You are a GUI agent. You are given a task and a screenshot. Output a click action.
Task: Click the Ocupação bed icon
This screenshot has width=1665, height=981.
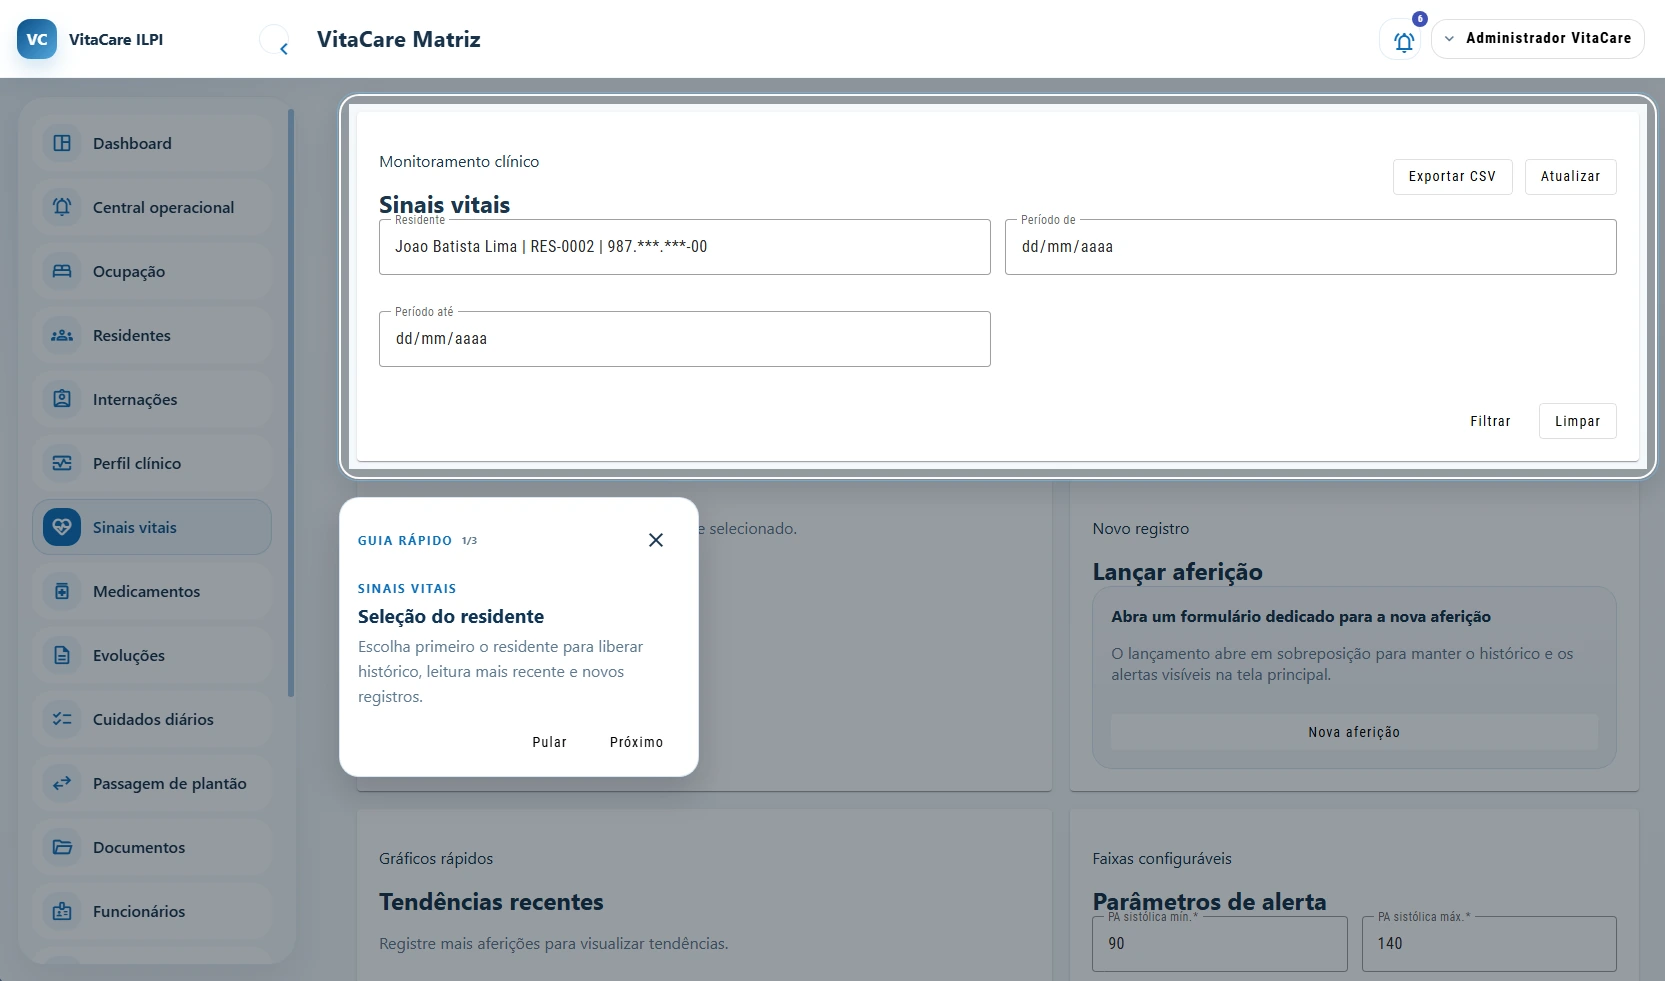point(62,271)
